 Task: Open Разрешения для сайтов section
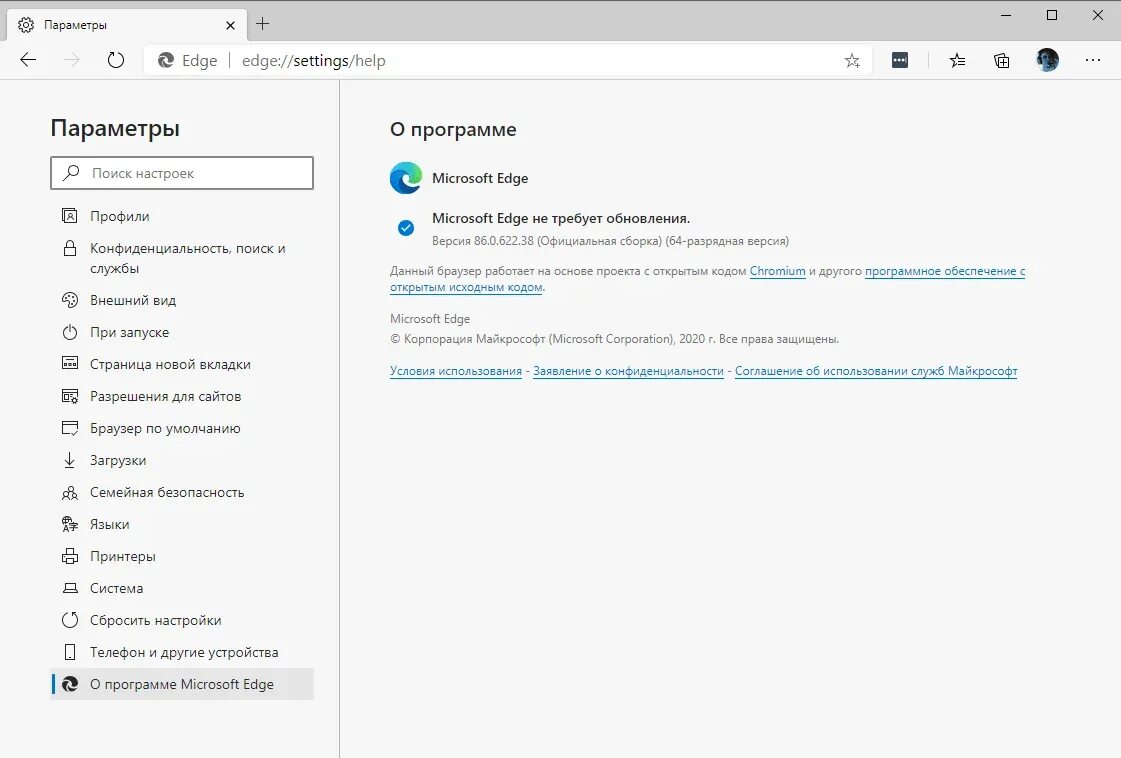182,396
